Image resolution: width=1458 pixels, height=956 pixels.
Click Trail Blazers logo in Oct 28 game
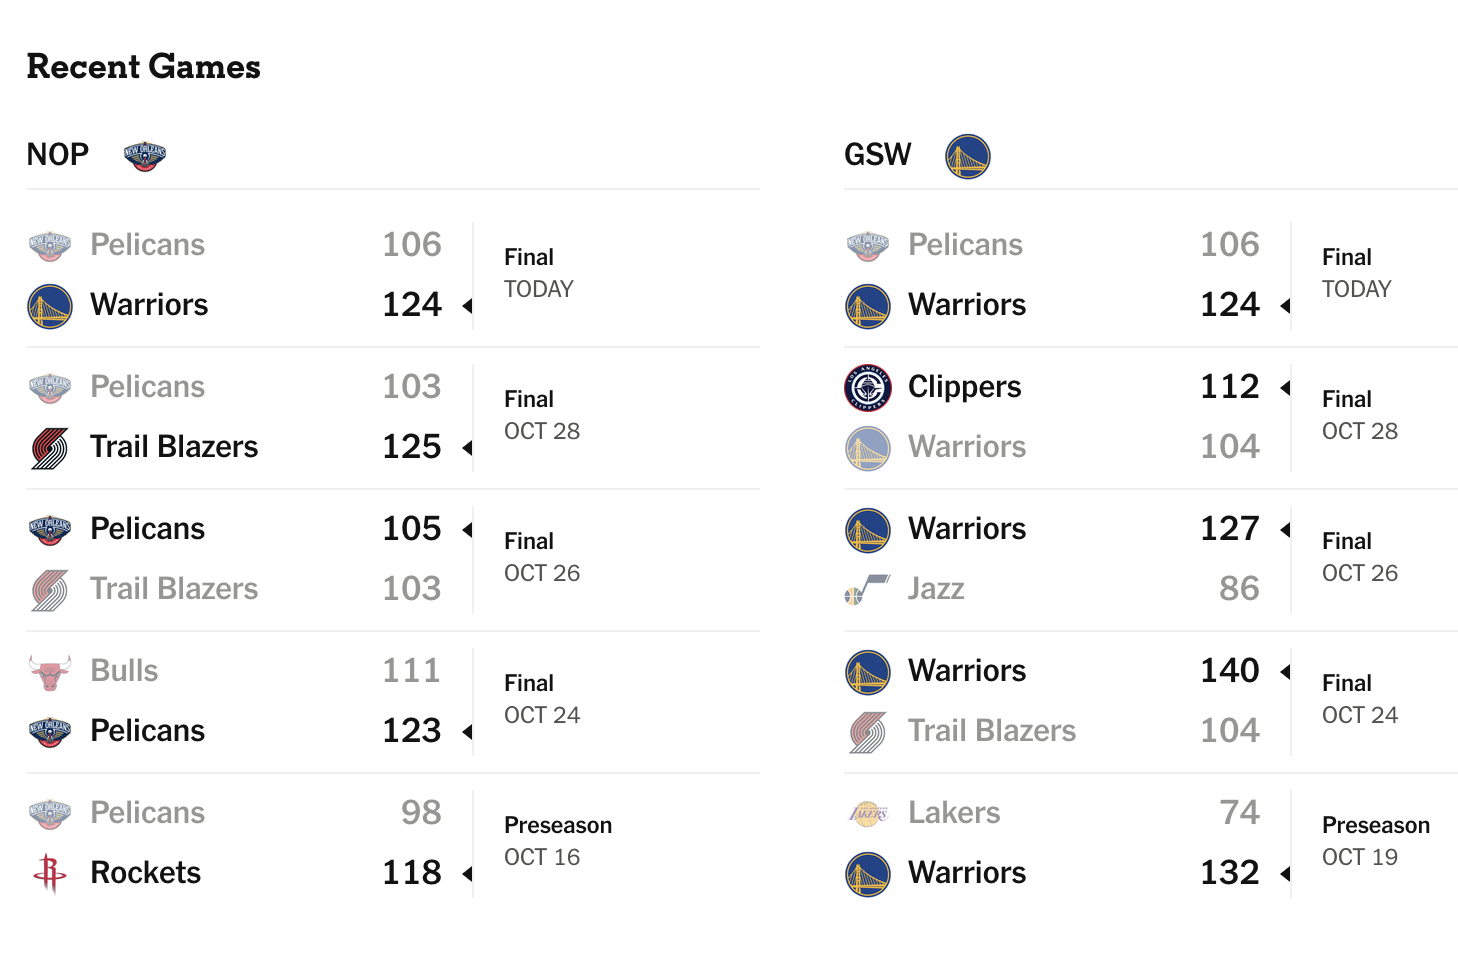(50, 449)
